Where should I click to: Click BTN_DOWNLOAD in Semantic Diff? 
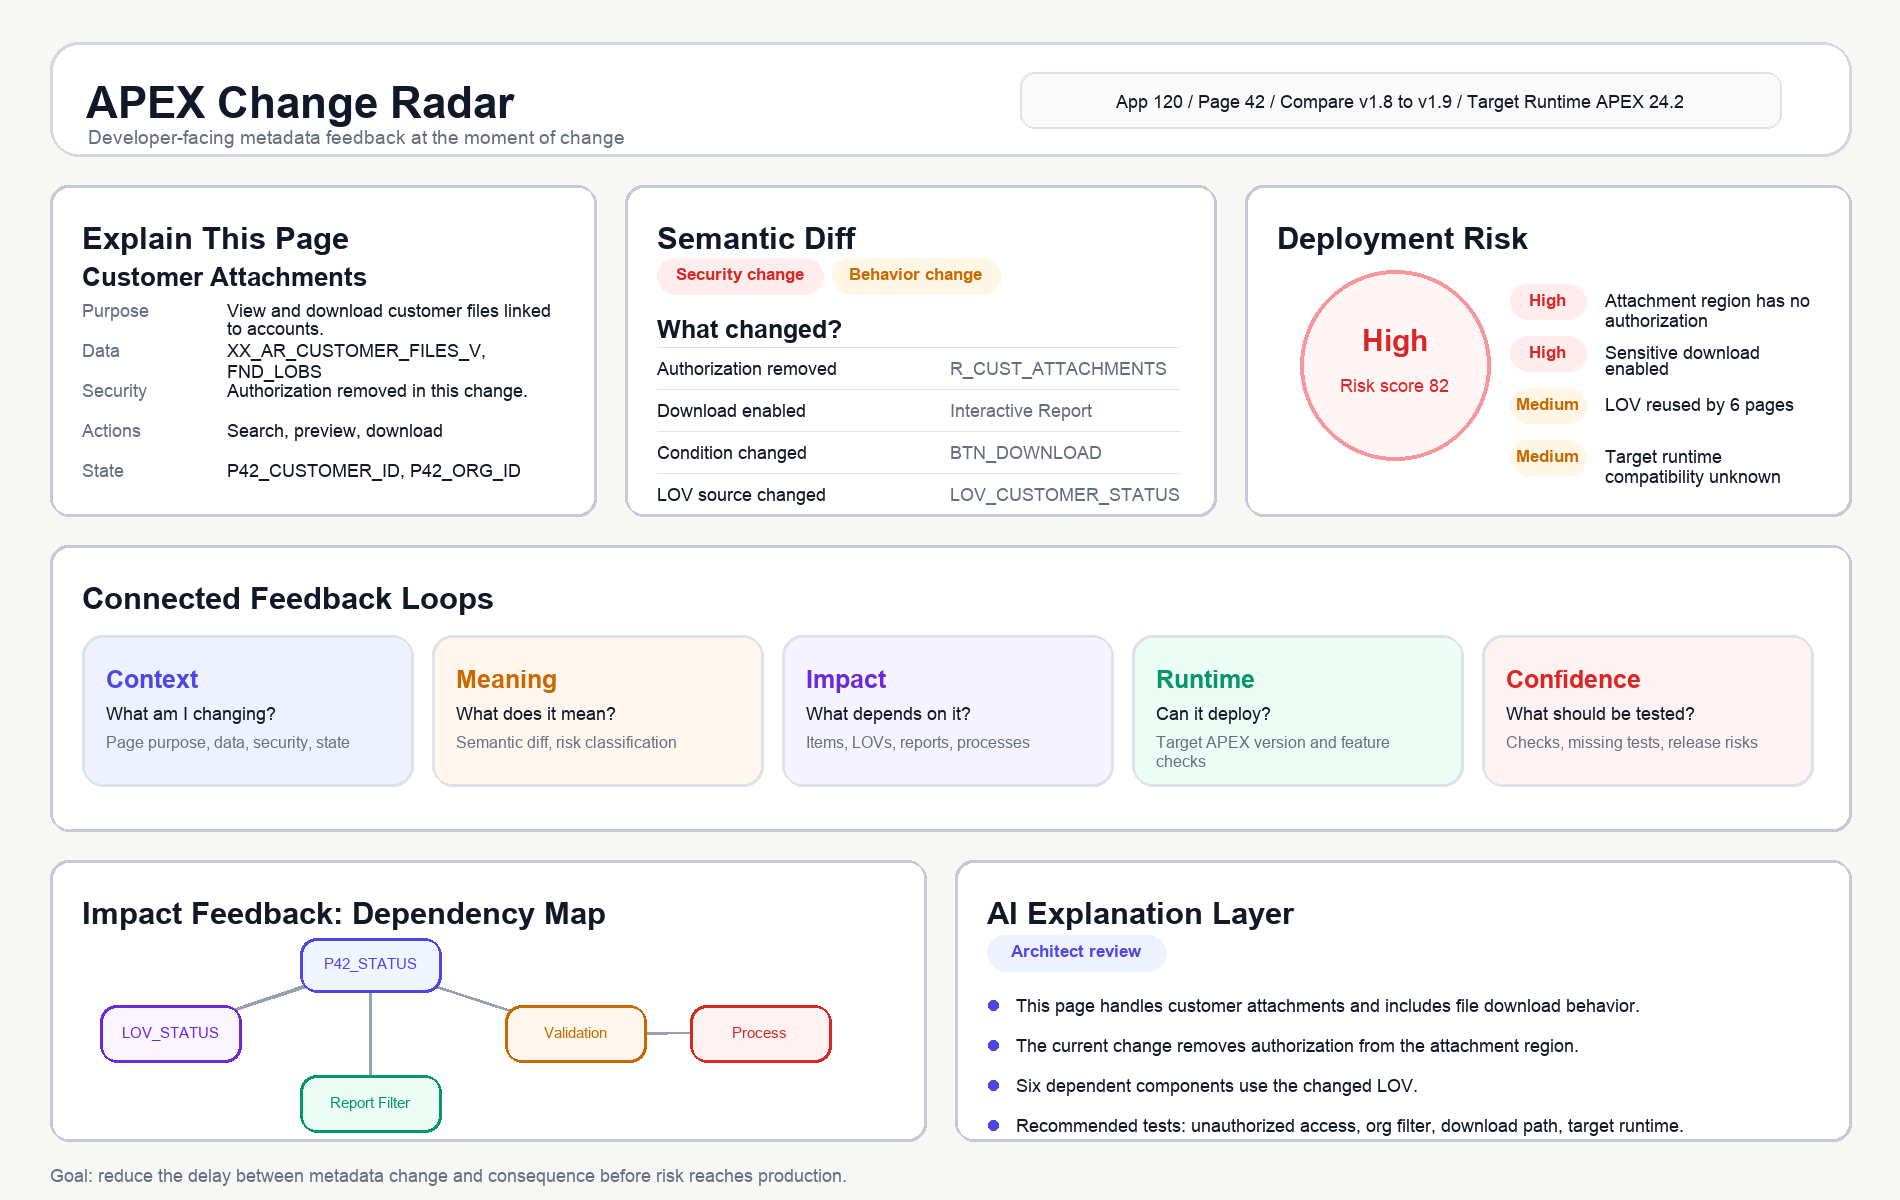[x=1026, y=453]
